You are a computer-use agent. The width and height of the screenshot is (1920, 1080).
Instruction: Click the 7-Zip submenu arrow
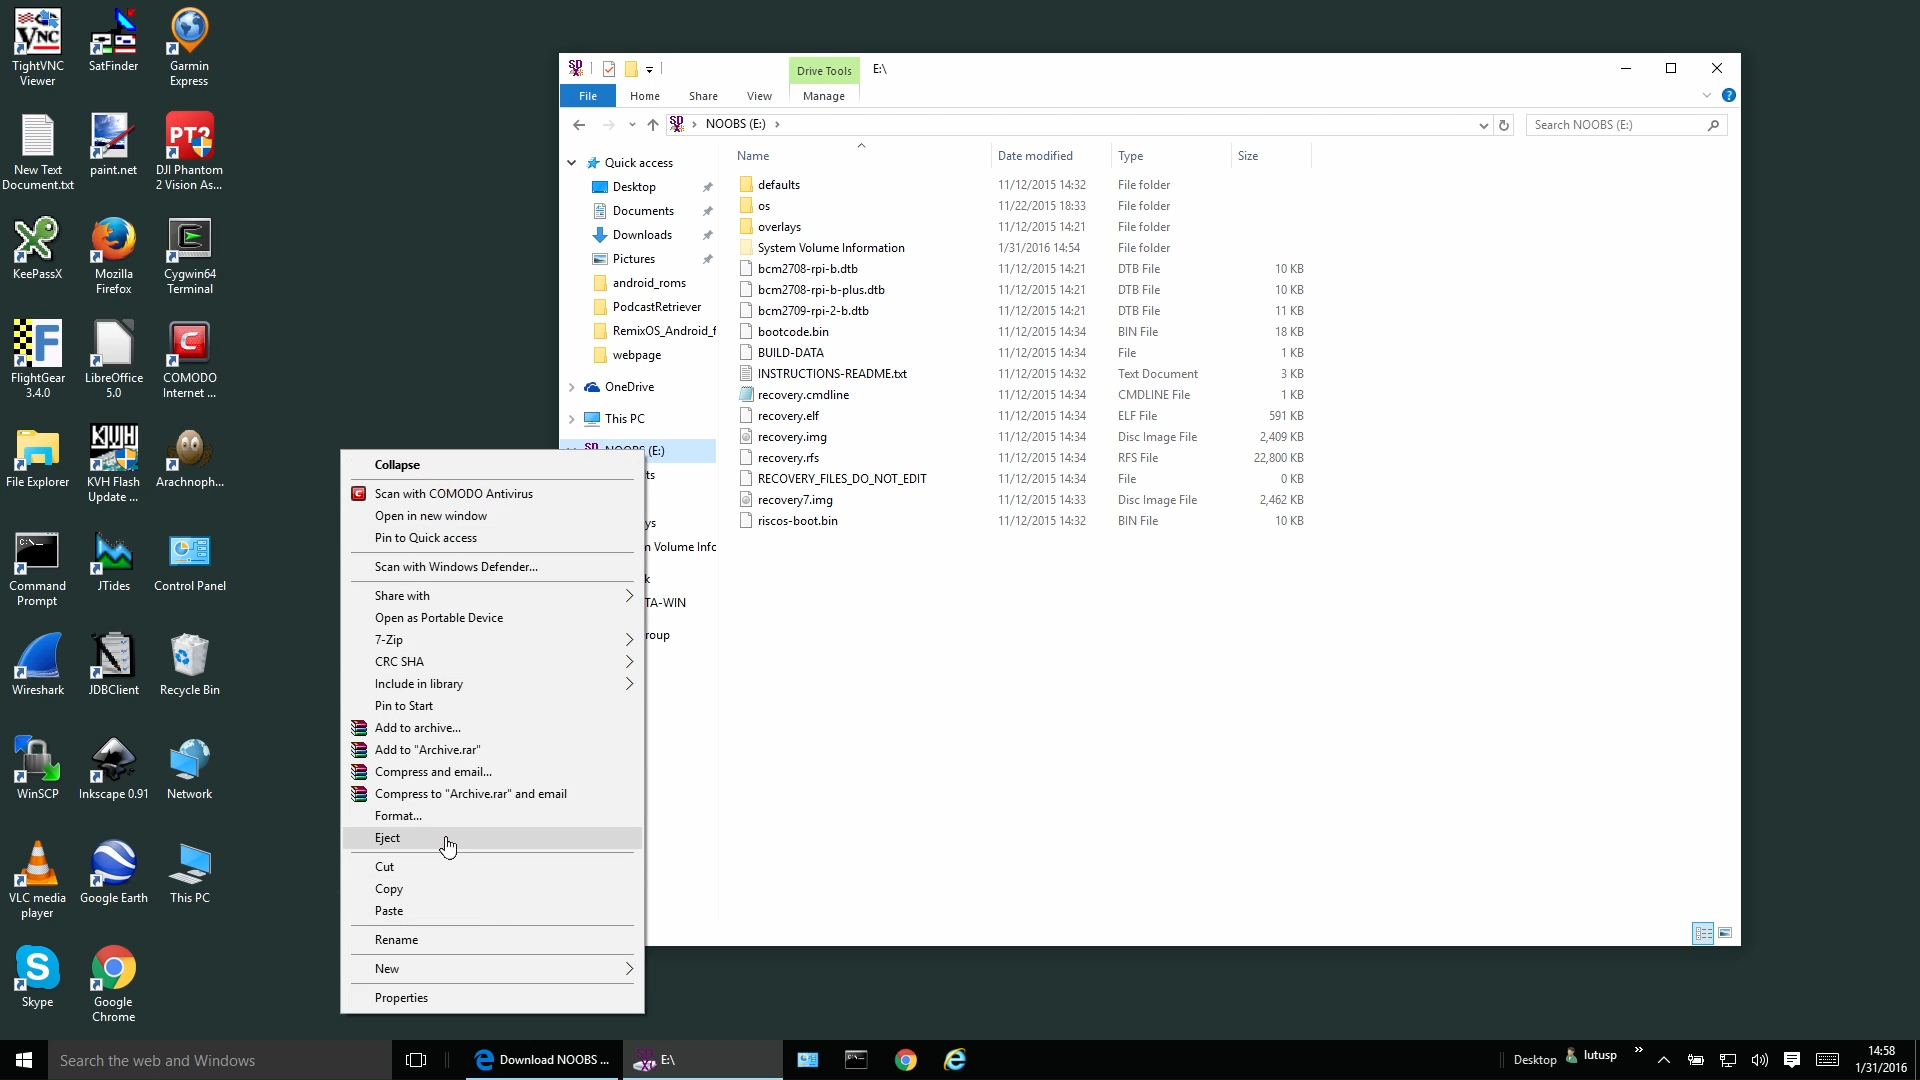click(x=629, y=638)
